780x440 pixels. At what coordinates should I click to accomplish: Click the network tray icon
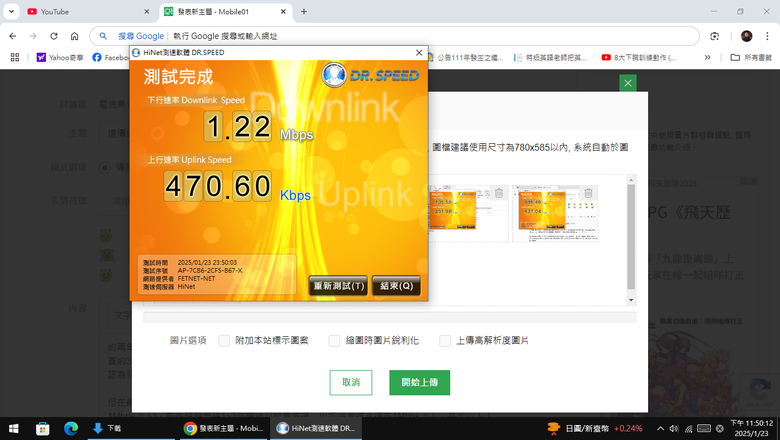[688, 428]
